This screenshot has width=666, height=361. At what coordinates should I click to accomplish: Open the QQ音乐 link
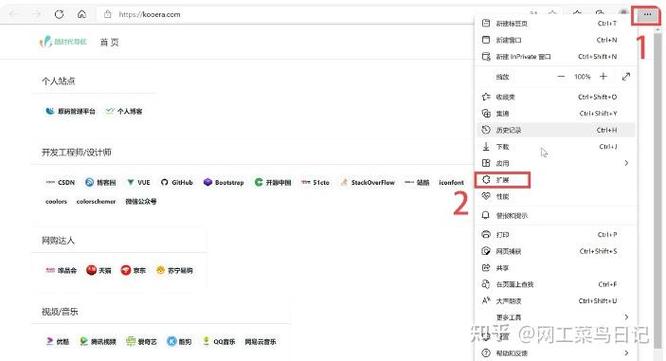click(x=219, y=341)
